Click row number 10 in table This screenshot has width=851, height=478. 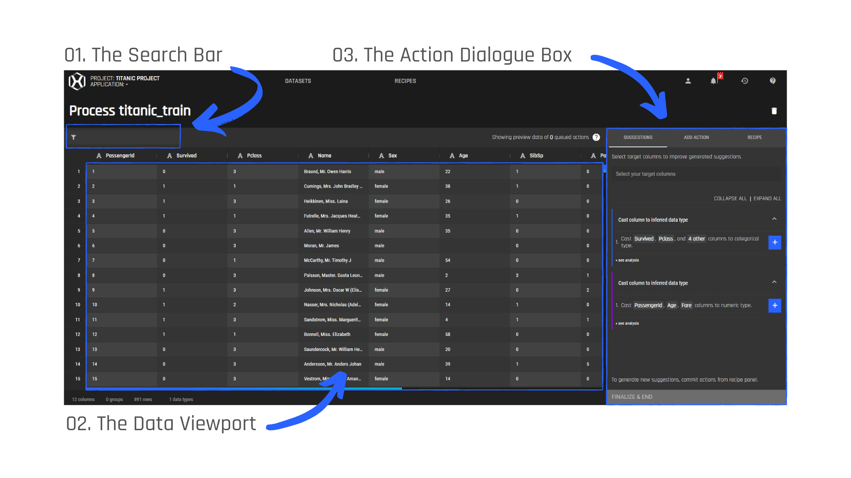tap(78, 305)
